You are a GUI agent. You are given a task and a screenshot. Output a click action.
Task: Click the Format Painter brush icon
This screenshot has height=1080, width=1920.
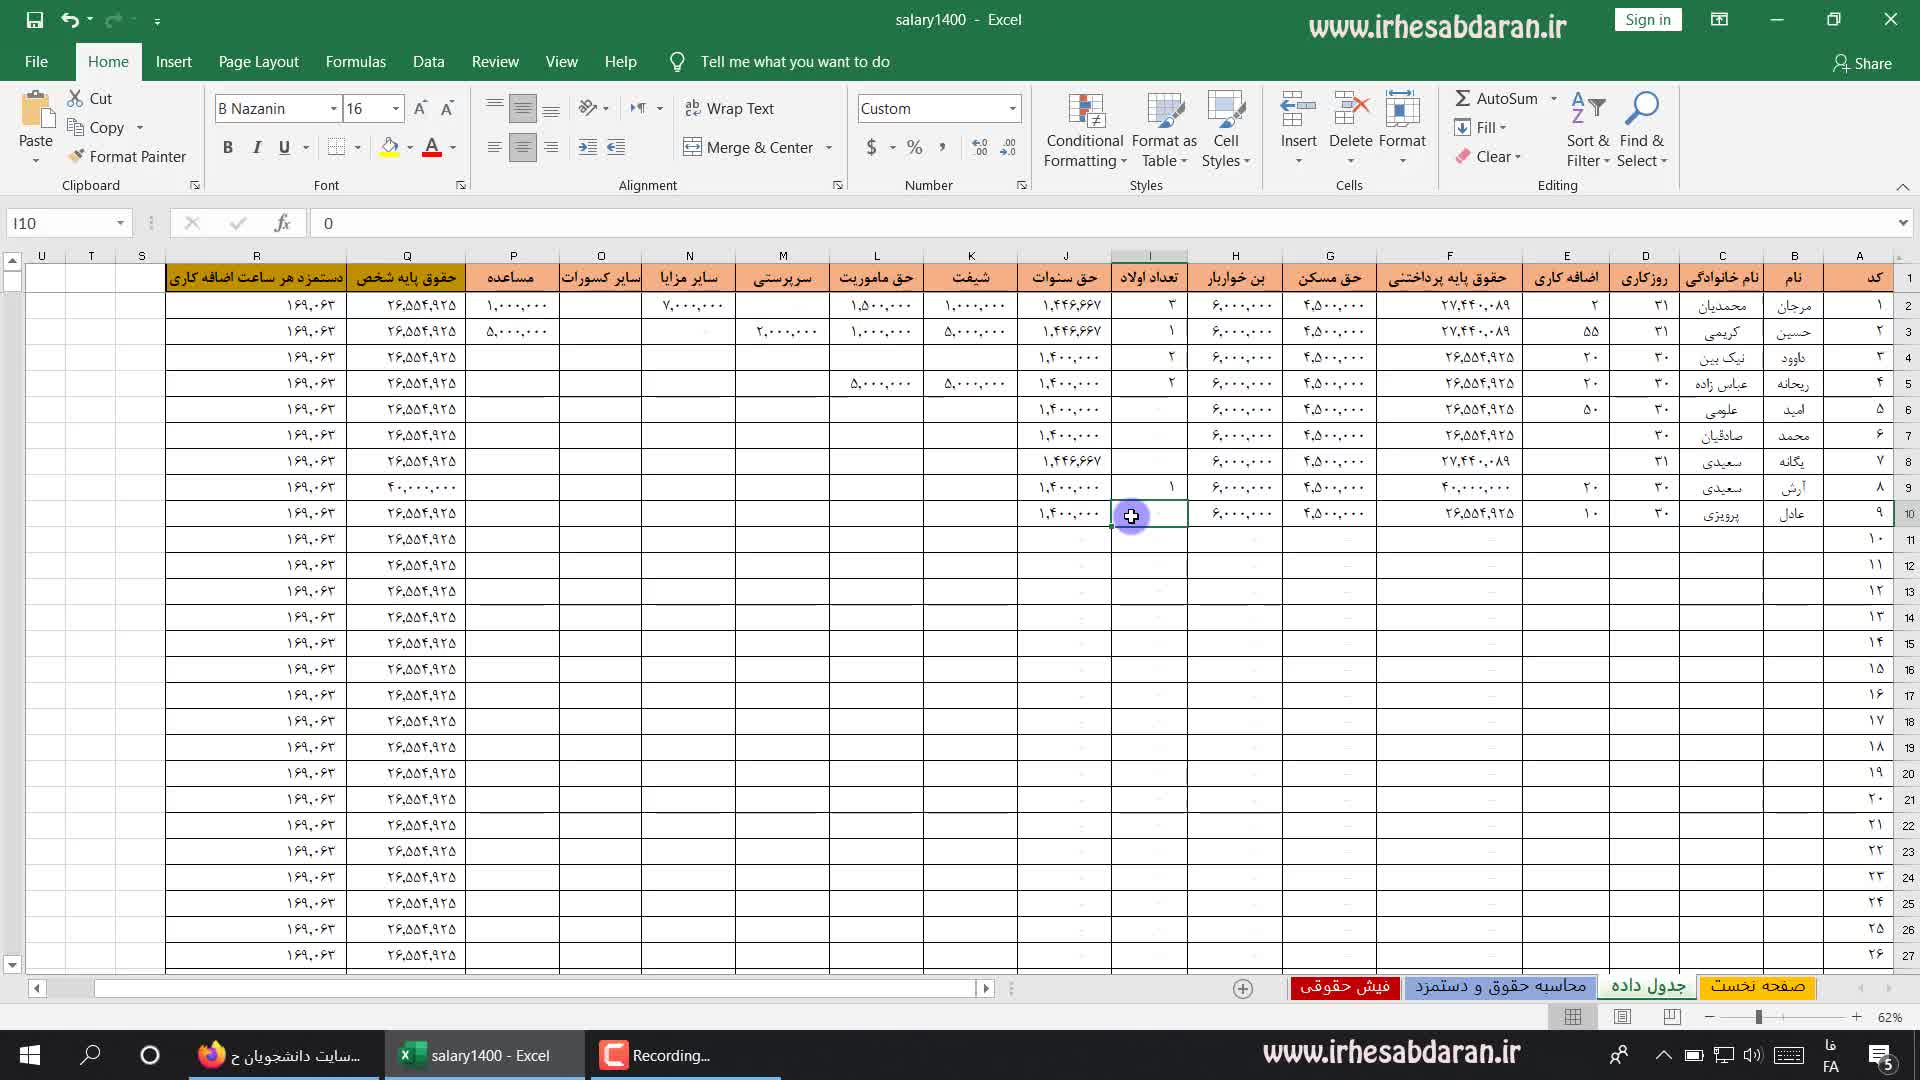pyautogui.click(x=76, y=156)
